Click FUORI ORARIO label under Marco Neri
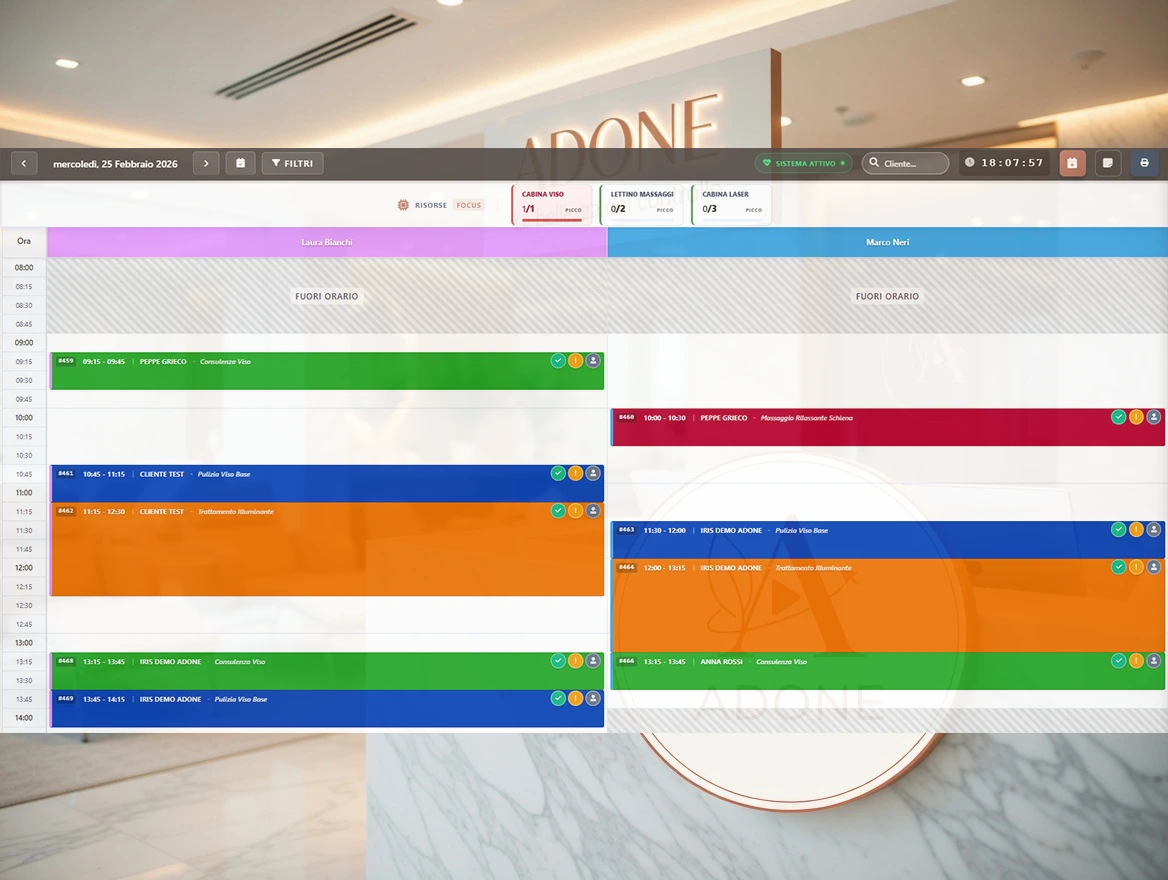The height and width of the screenshot is (880, 1168). (887, 297)
